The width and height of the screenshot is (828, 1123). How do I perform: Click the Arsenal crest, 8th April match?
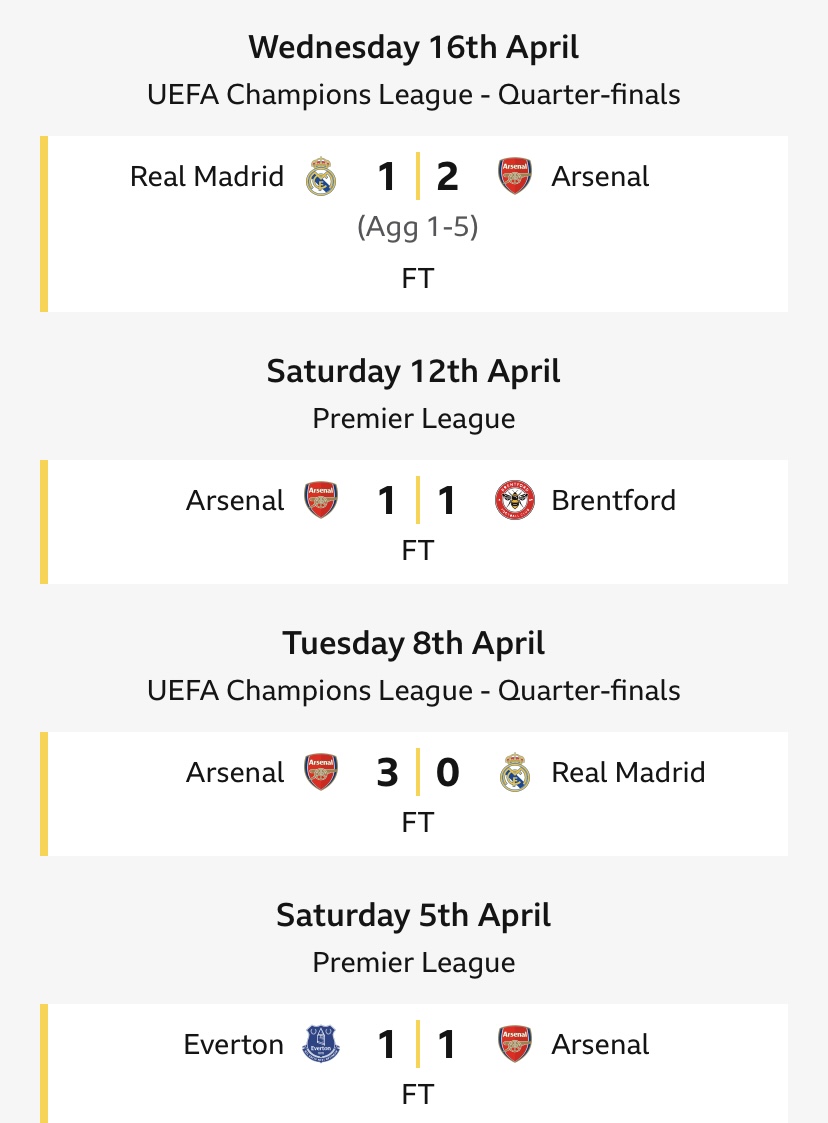pos(321,772)
